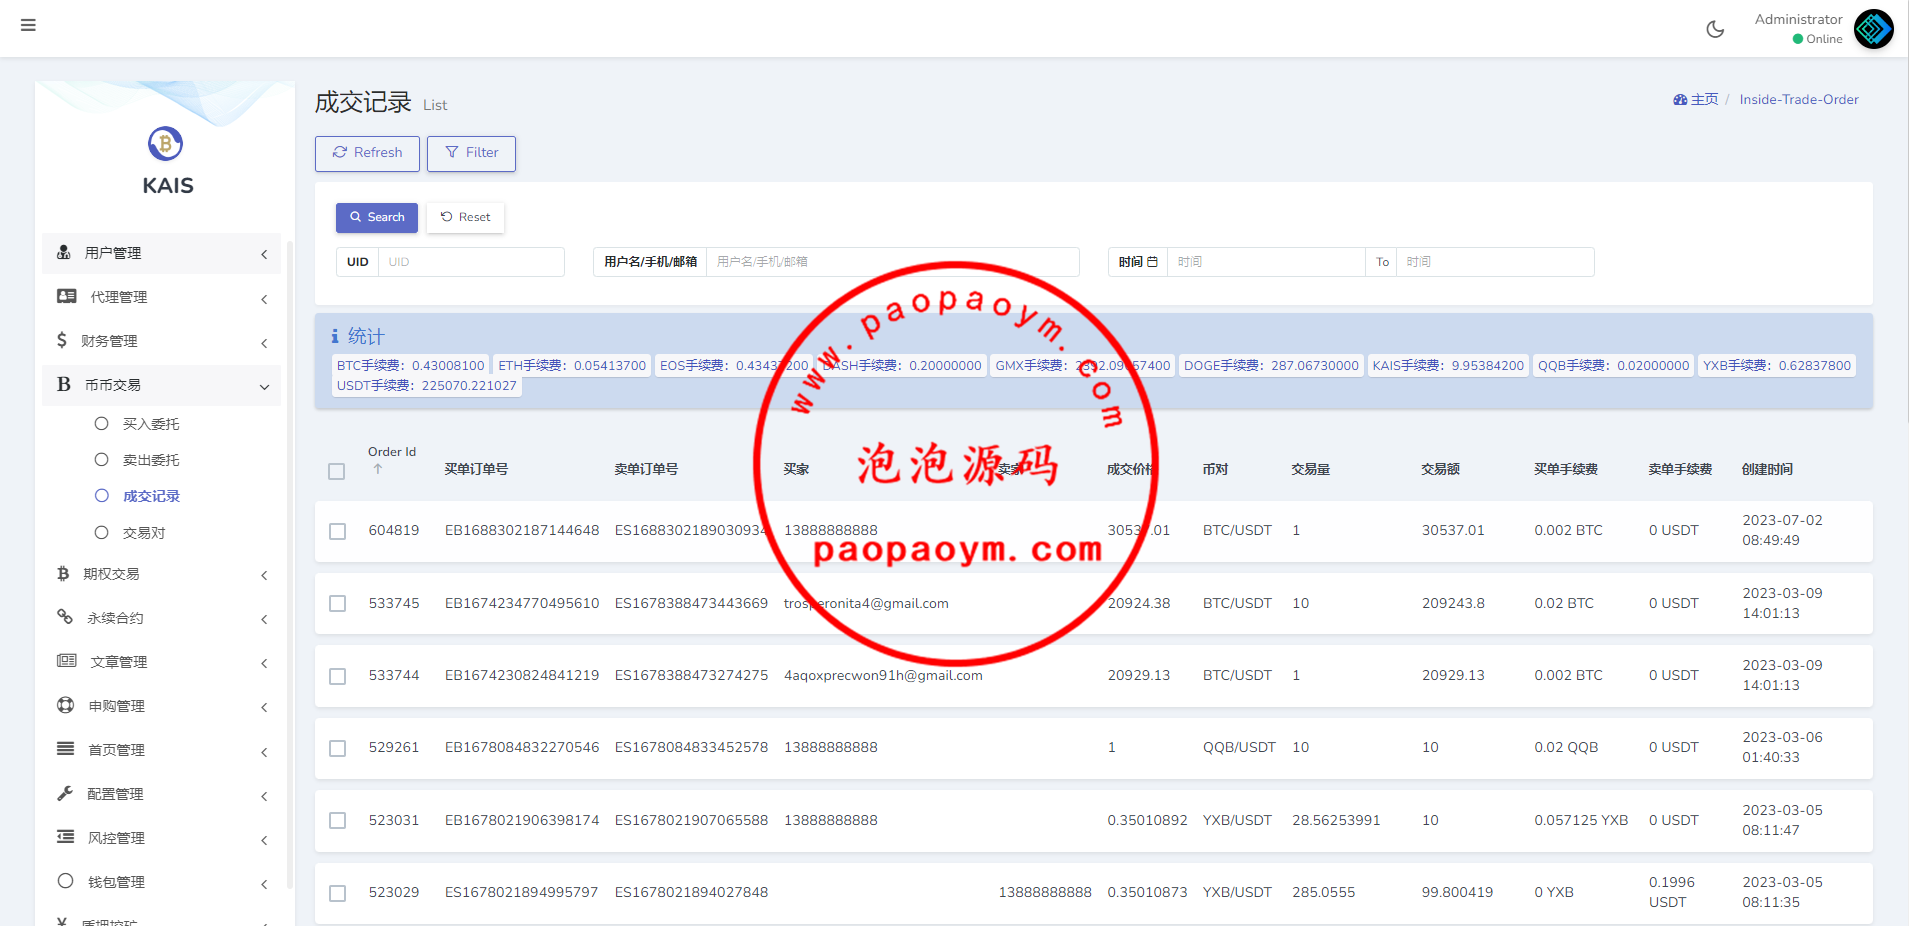Expand the 用户管理 chevron
1909x926 pixels.
tap(264, 254)
